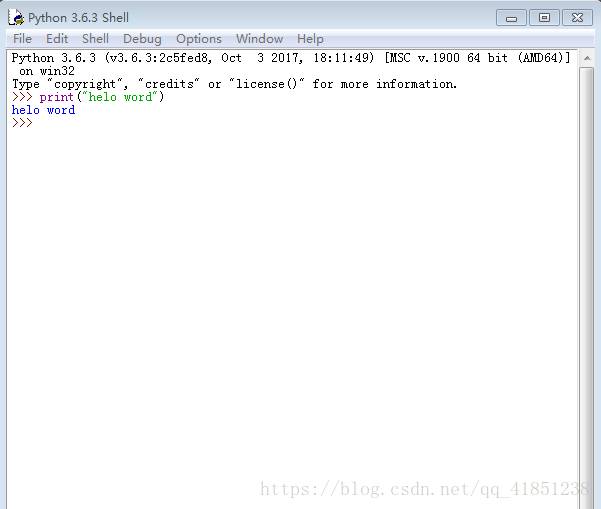This screenshot has height=509, width=601.
Task: Open the Help menu
Action: click(310, 39)
